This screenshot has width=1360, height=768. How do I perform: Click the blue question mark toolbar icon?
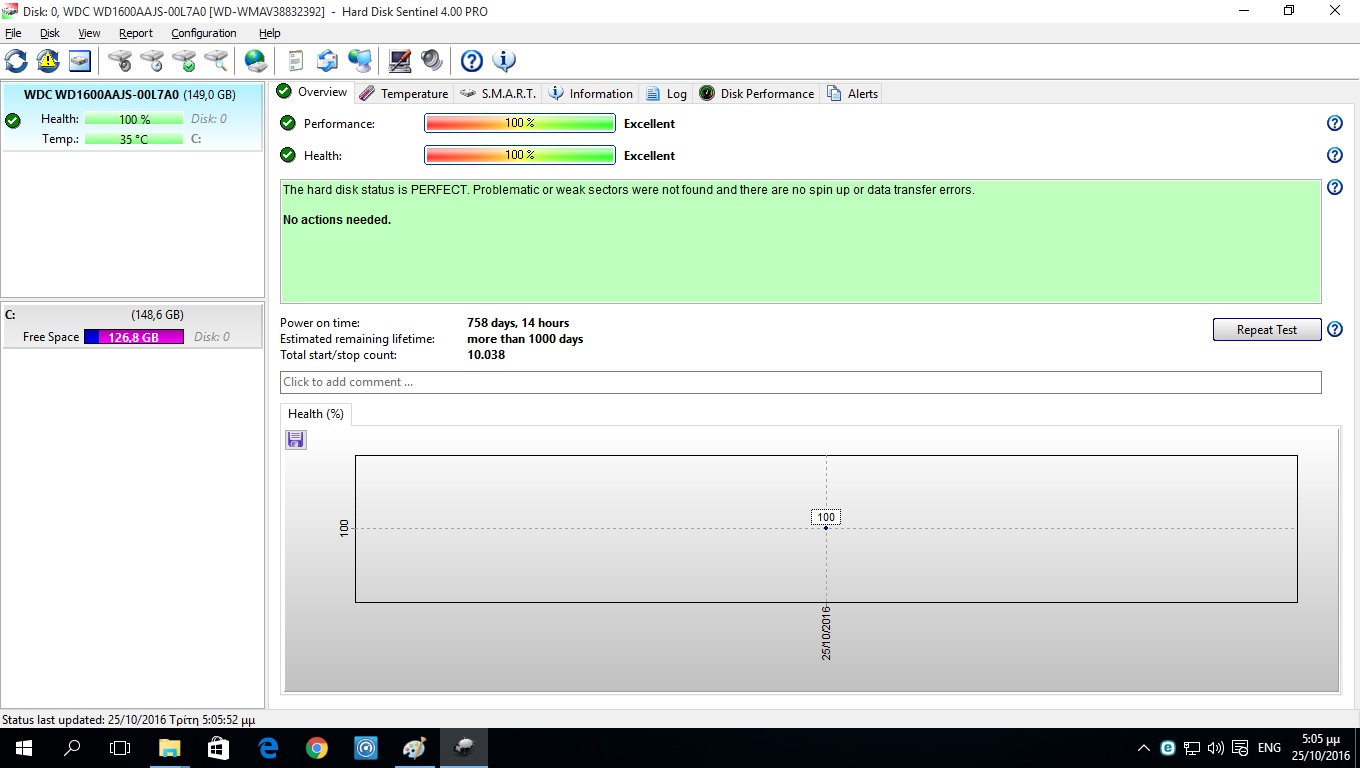472,61
